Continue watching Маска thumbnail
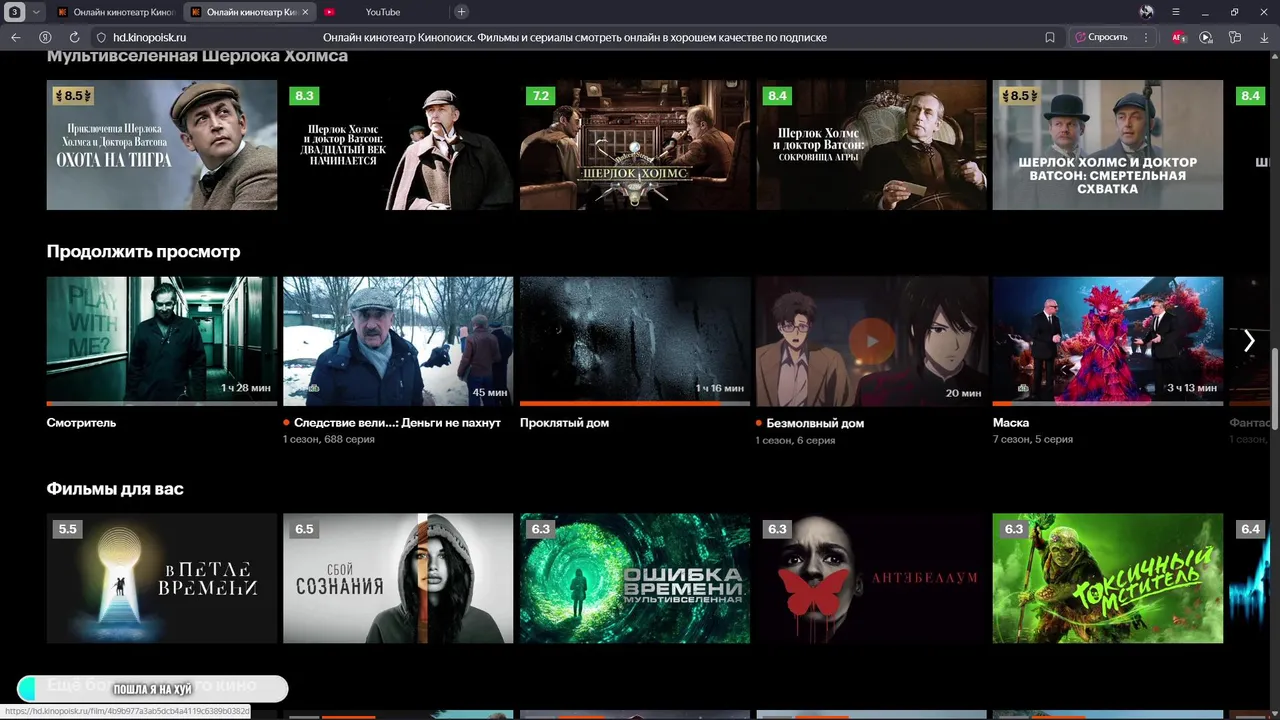The image size is (1280, 720). 1108,340
